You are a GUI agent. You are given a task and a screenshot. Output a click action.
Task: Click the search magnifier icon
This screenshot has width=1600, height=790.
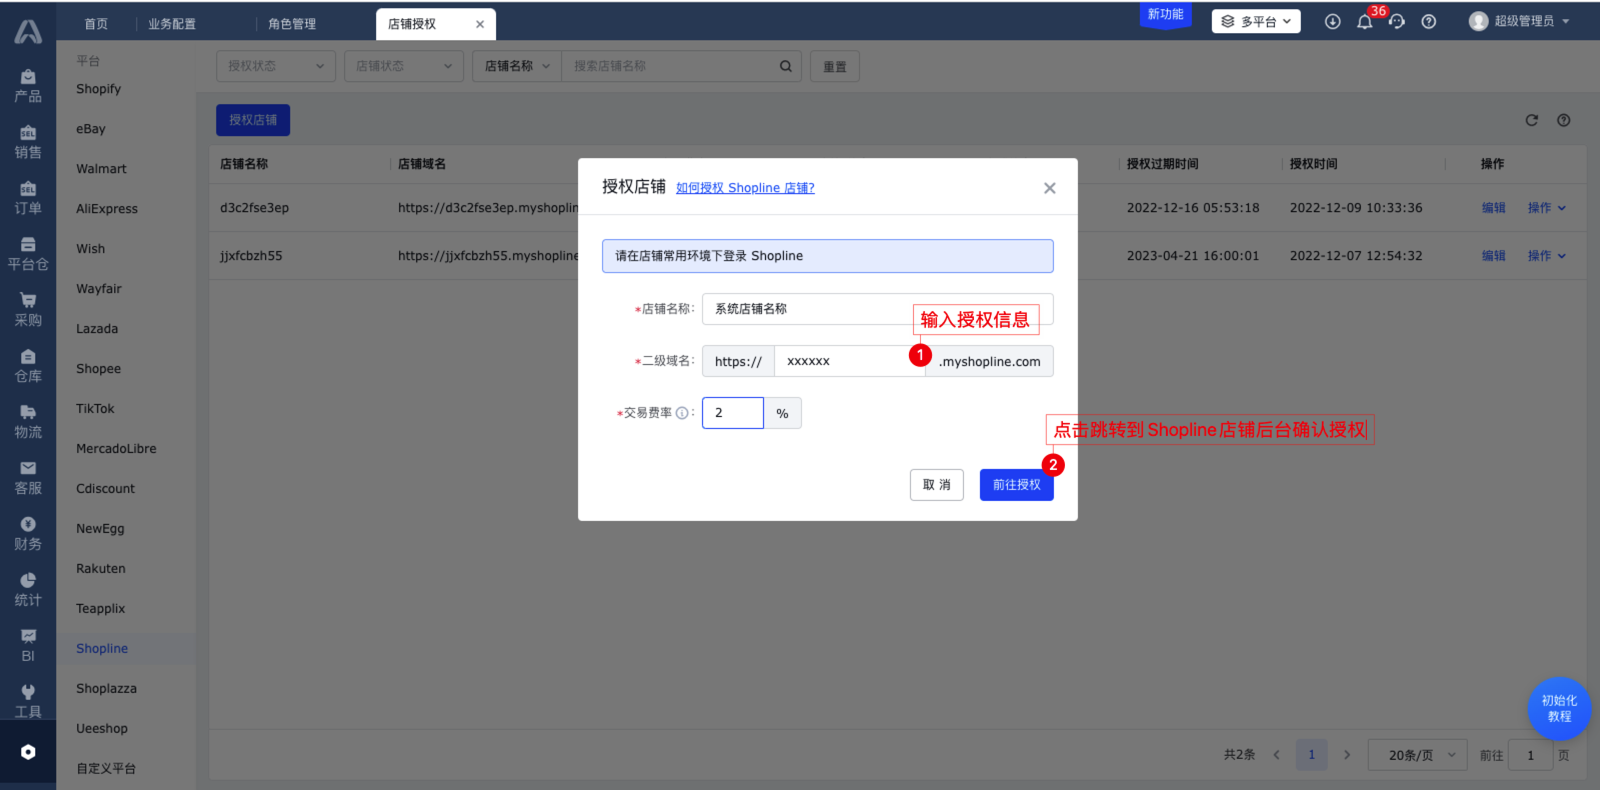(x=786, y=66)
